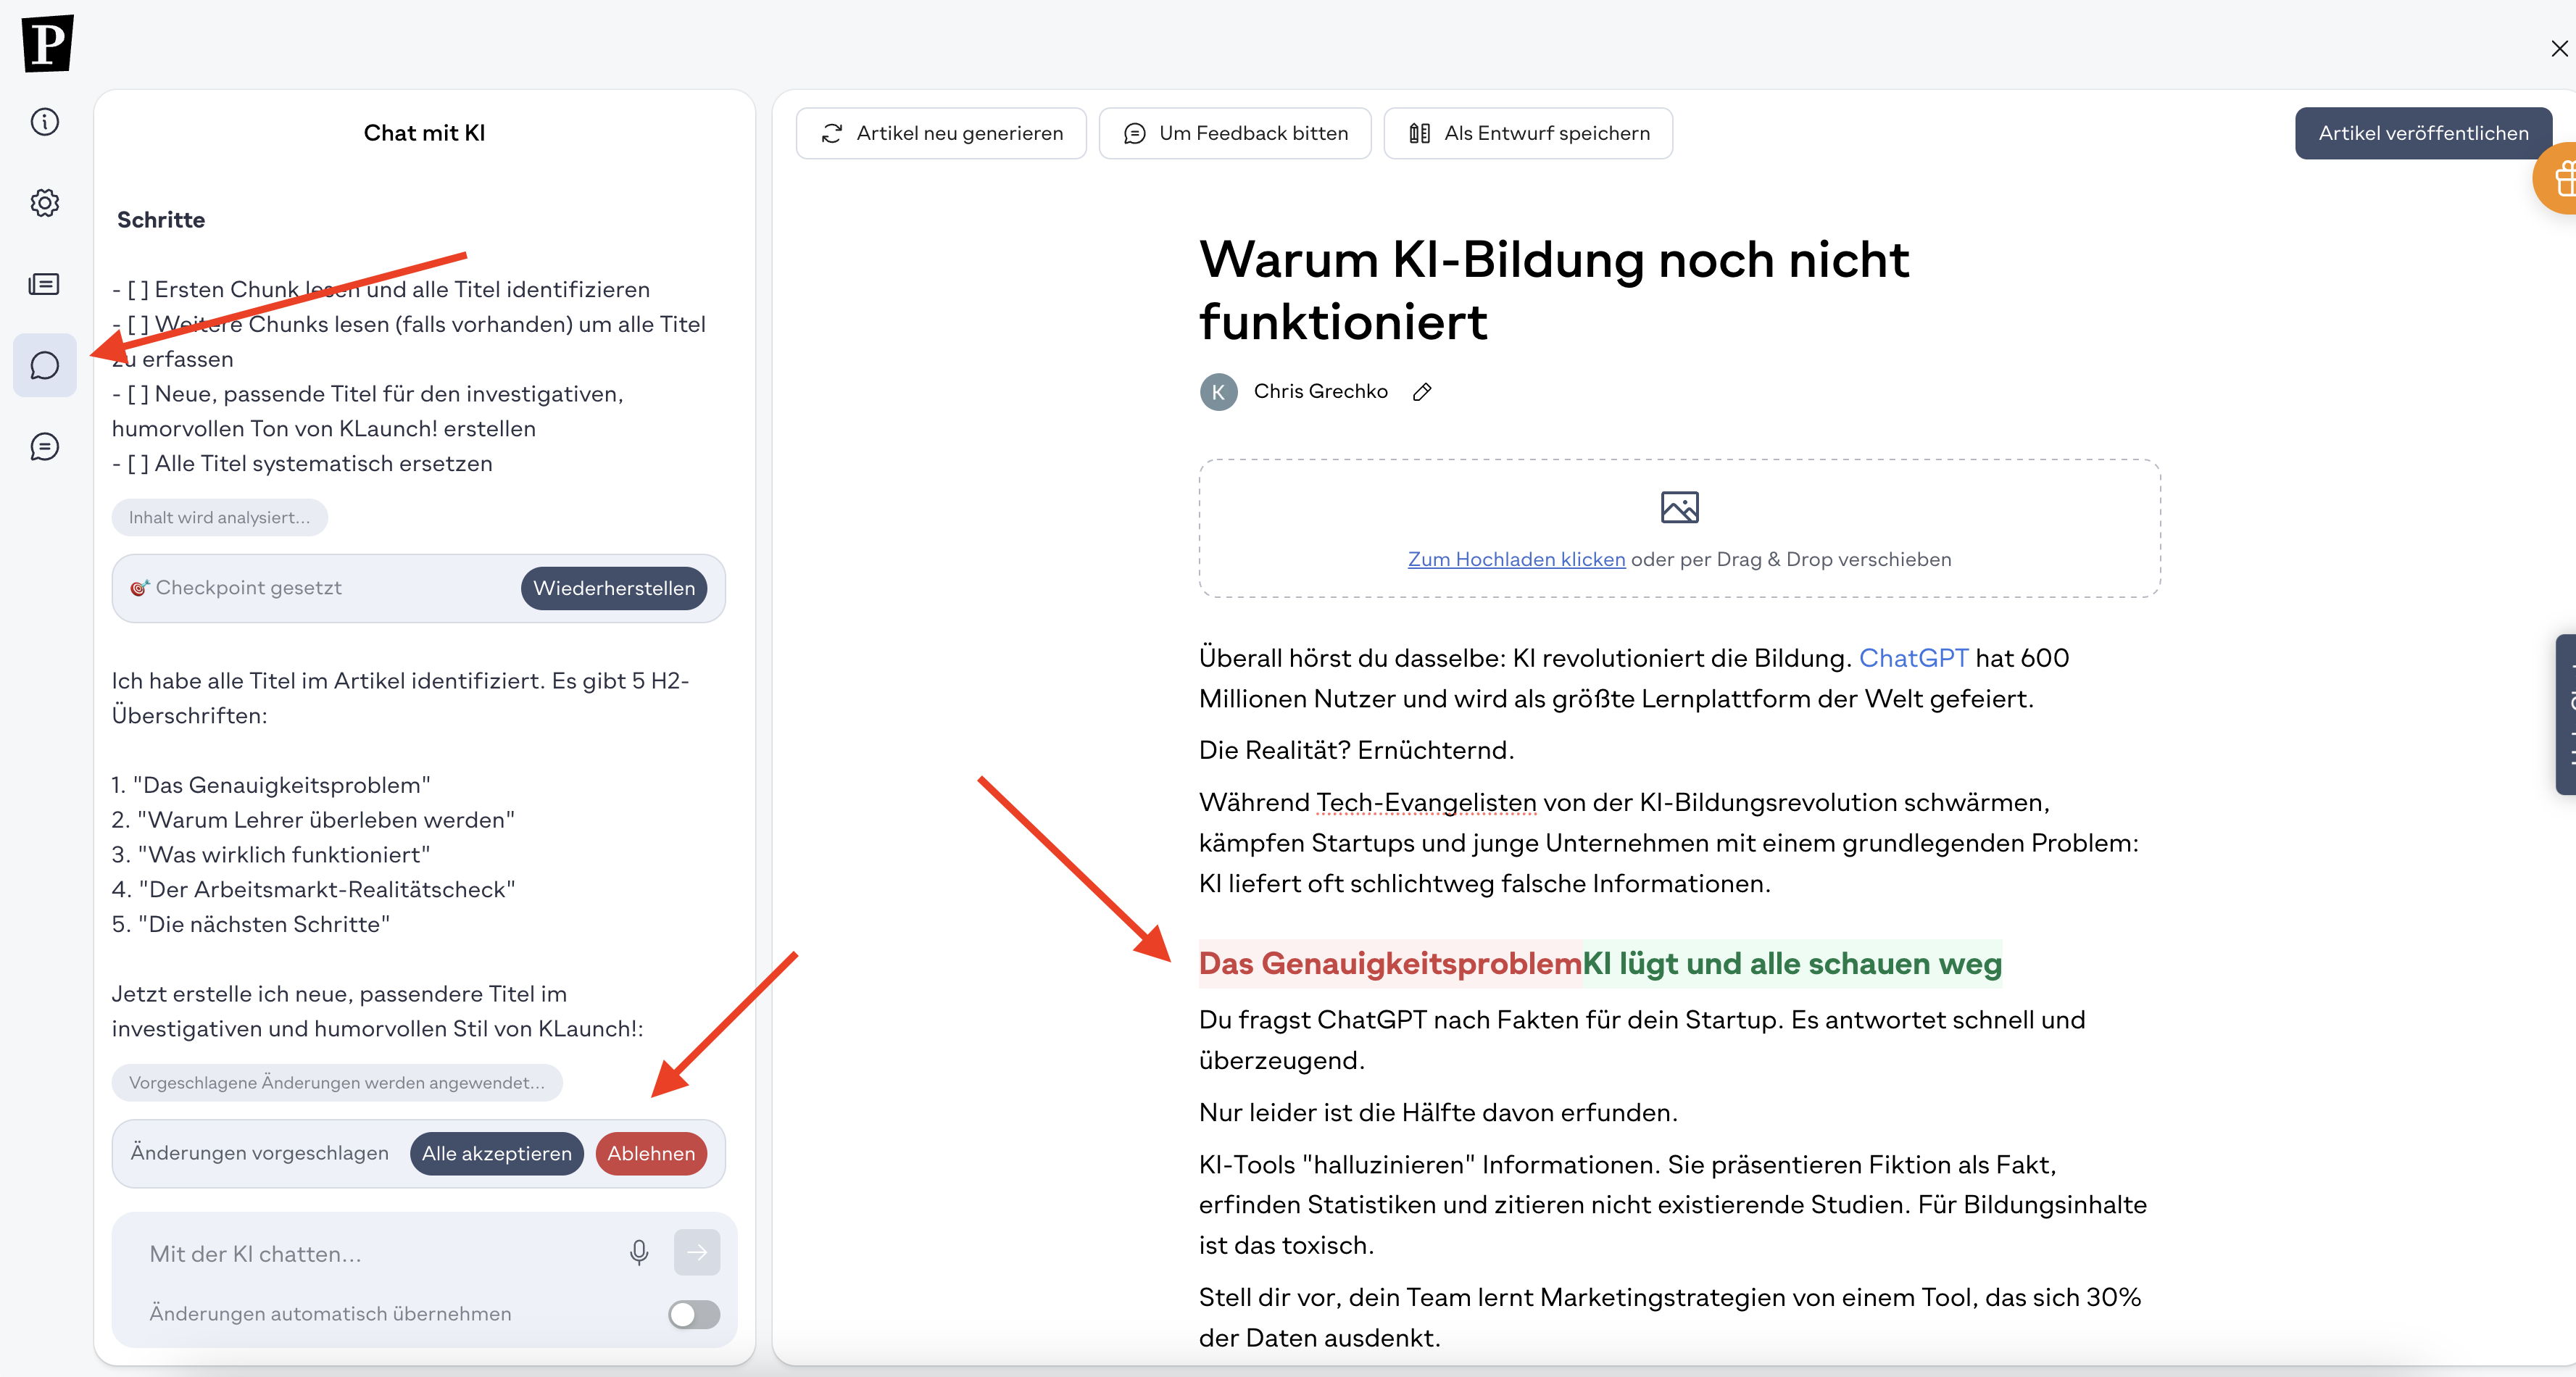
Task: Open the info panel icon in sidebar
Action: [45, 122]
